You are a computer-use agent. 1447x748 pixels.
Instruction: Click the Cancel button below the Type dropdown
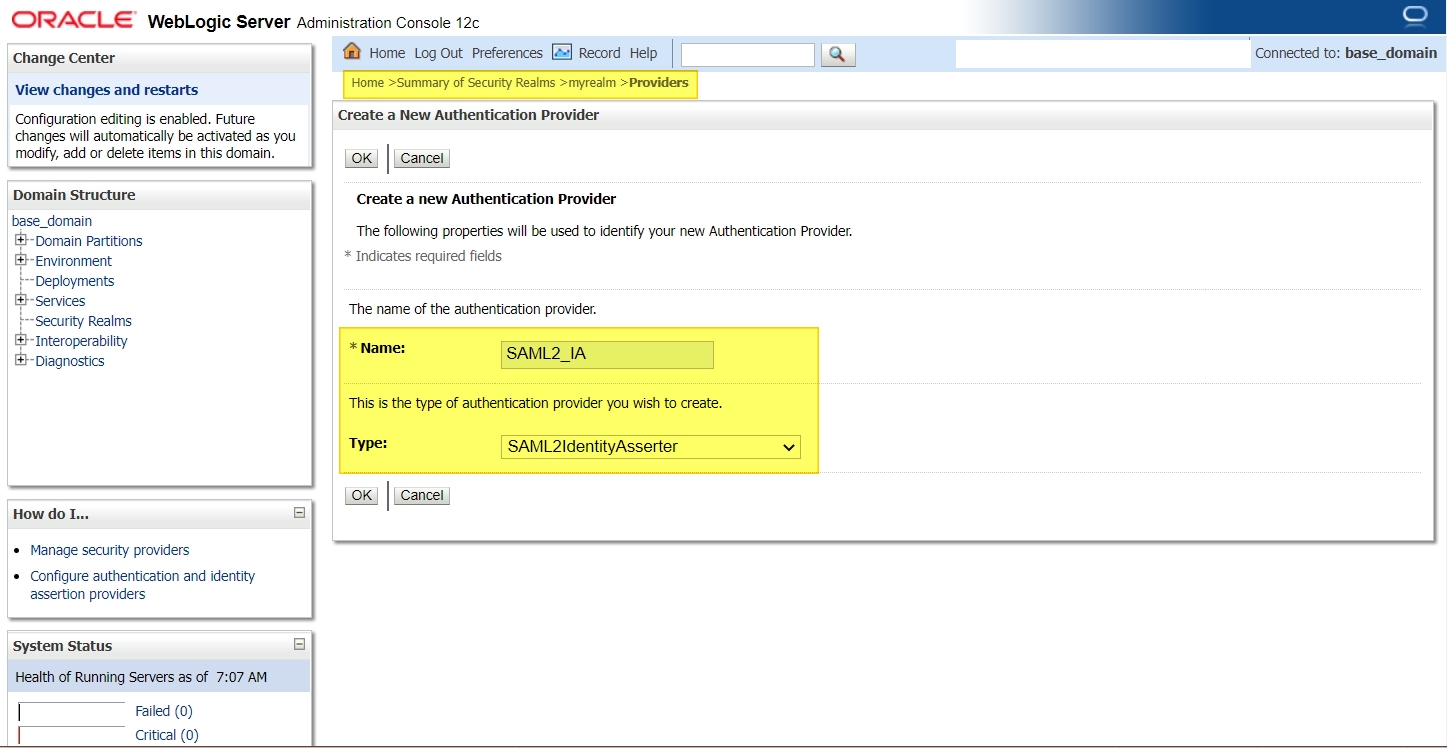(422, 495)
